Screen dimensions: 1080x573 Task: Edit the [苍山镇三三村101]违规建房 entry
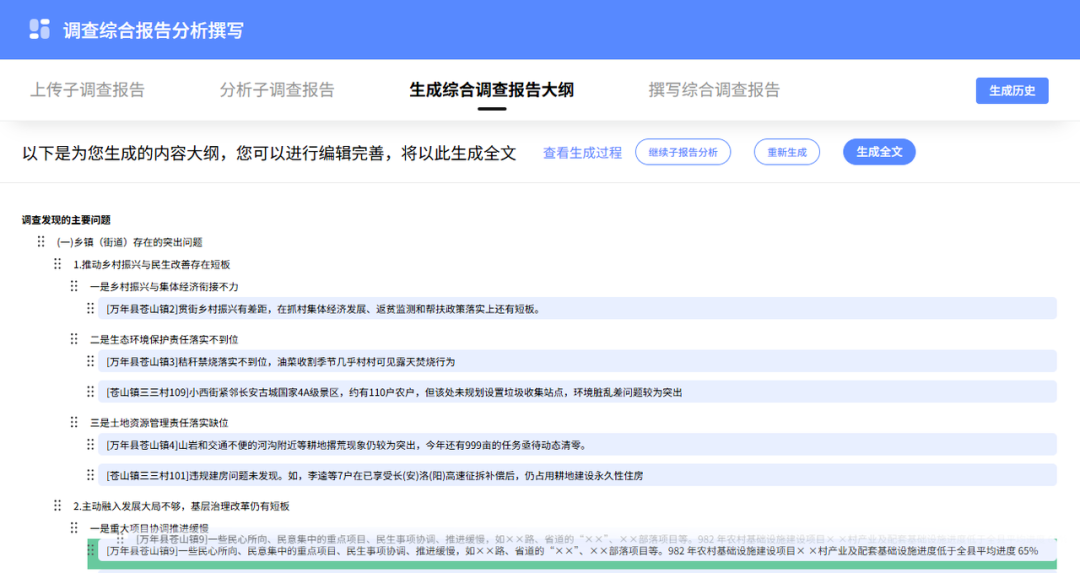click(577, 475)
